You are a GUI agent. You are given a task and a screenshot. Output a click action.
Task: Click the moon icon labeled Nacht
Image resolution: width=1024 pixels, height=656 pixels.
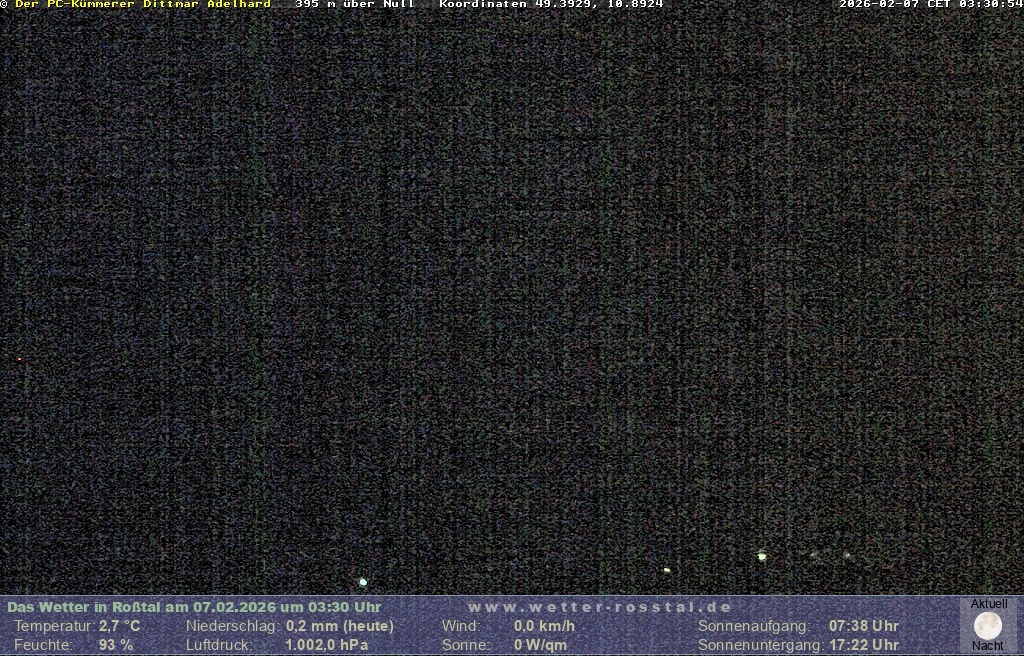[987, 626]
